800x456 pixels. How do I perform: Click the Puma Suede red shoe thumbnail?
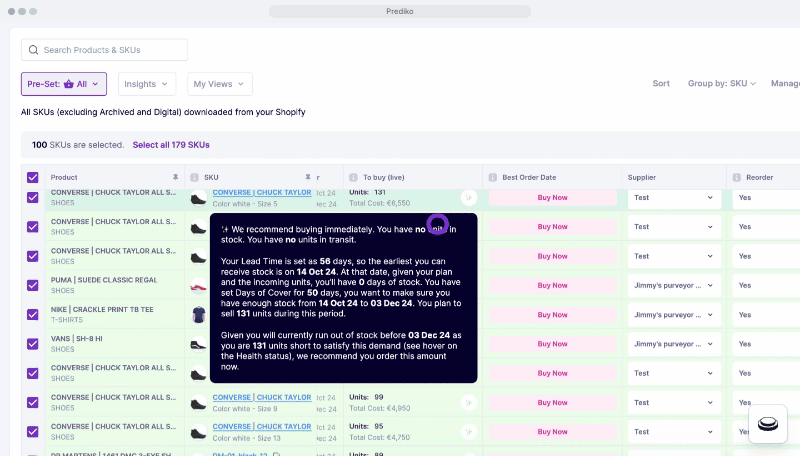coord(198,286)
